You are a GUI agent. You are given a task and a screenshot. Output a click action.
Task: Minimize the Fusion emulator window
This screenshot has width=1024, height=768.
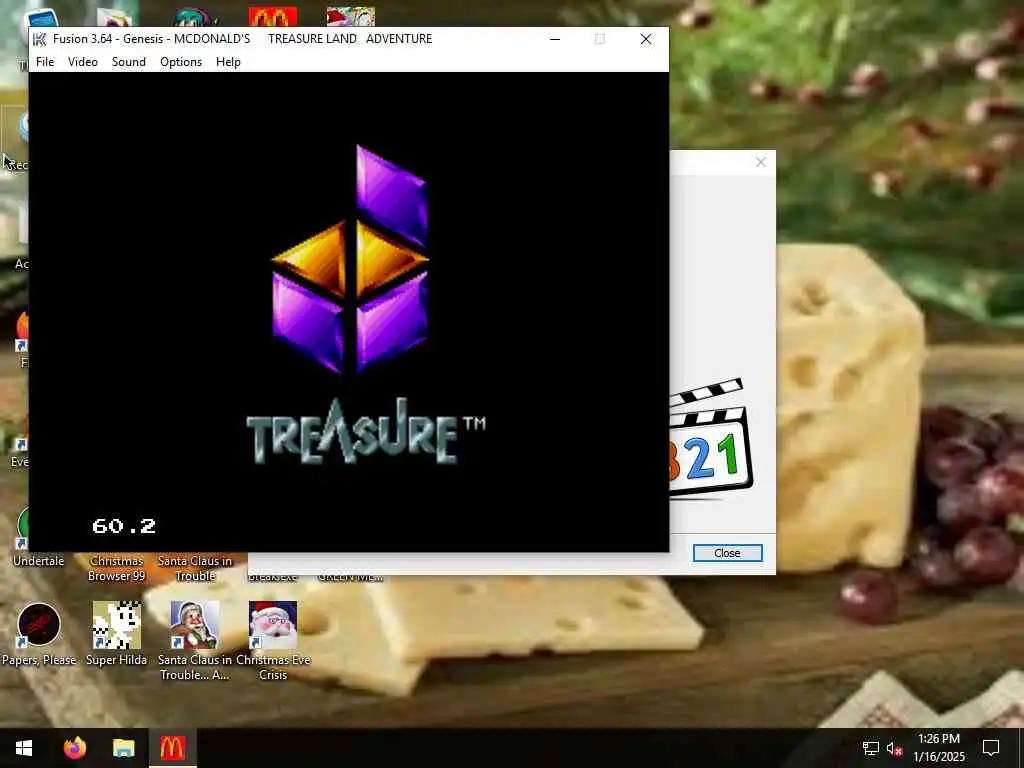coord(555,39)
